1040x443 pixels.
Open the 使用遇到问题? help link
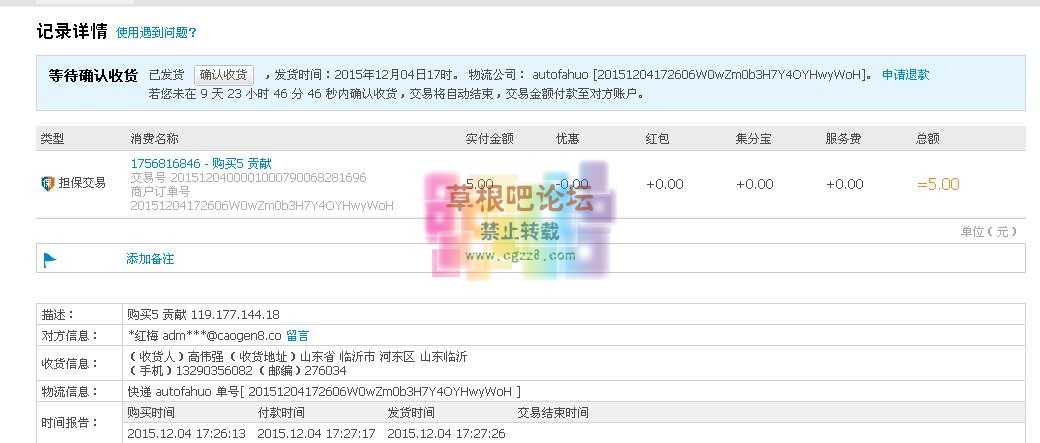click(x=156, y=32)
